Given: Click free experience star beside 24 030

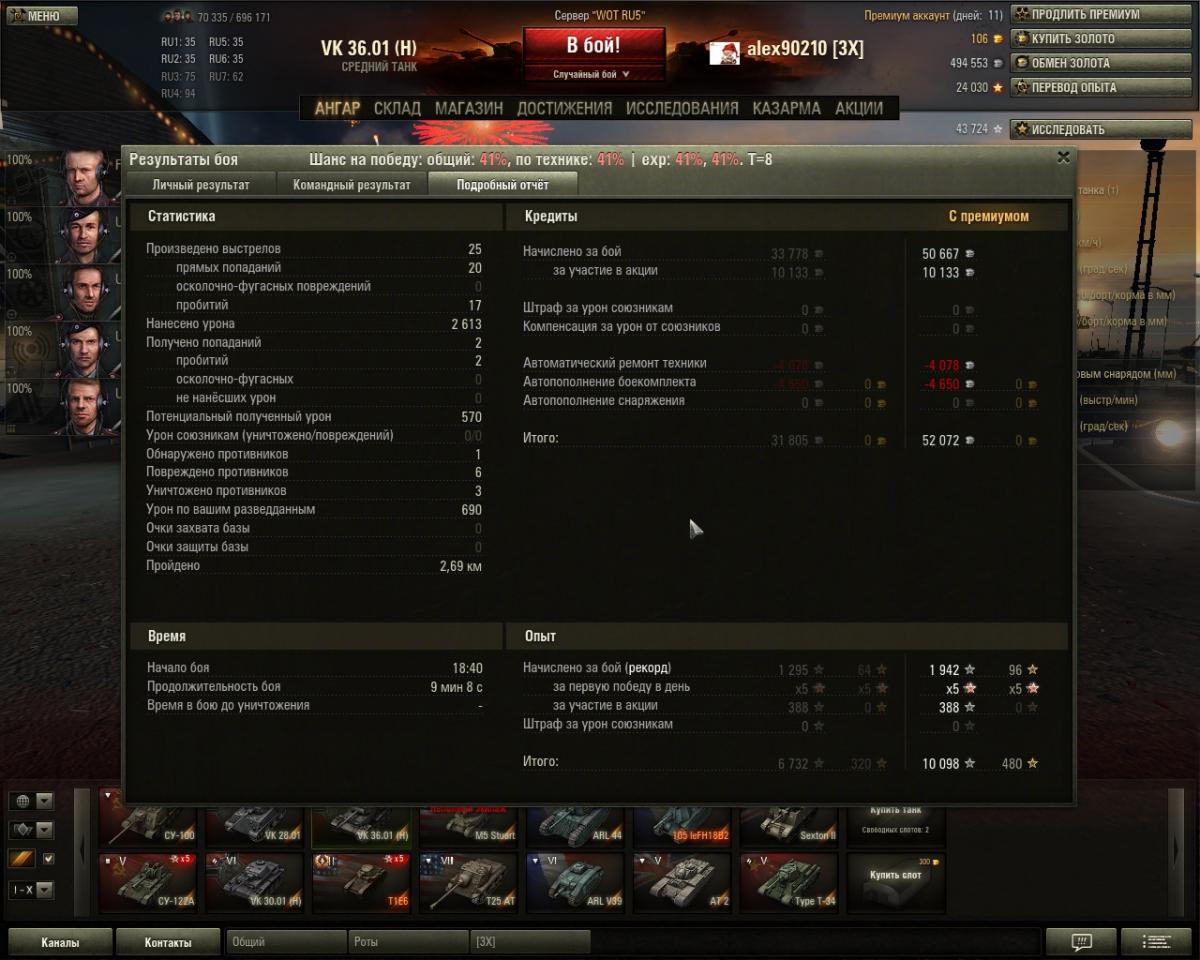Looking at the screenshot, I should 997,88.
